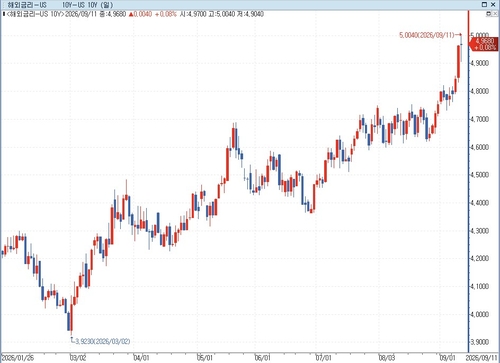Image resolution: width=500 pixels, height=363 pixels.
Task: Click the 4.4000 y-axis label
Action: pos(479,203)
